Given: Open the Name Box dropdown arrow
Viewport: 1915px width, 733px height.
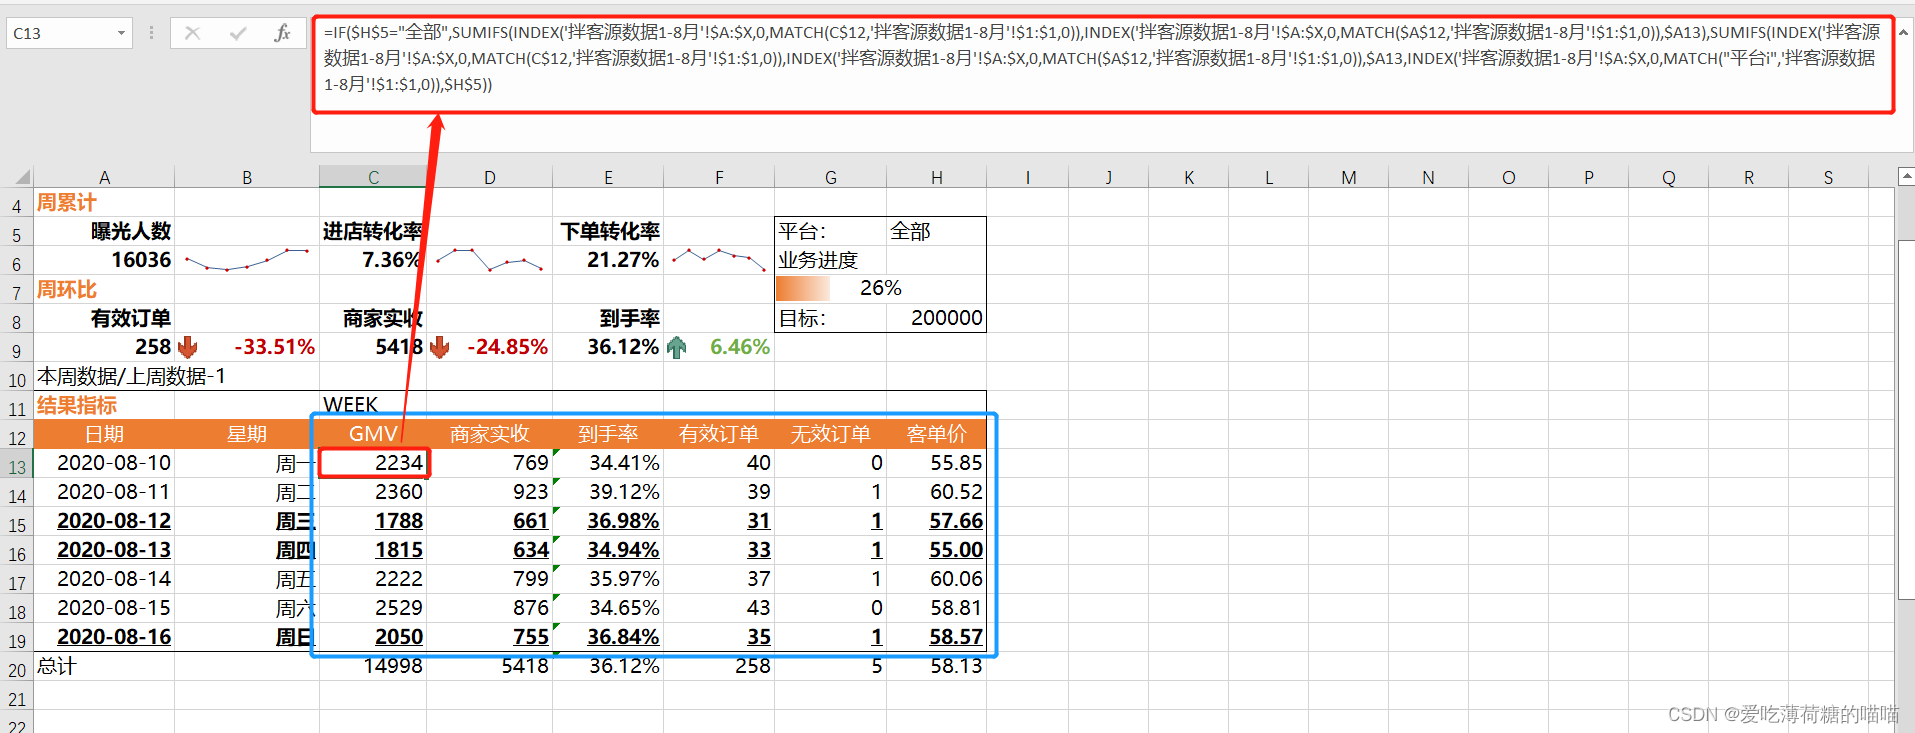Looking at the screenshot, I should point(121,33).
